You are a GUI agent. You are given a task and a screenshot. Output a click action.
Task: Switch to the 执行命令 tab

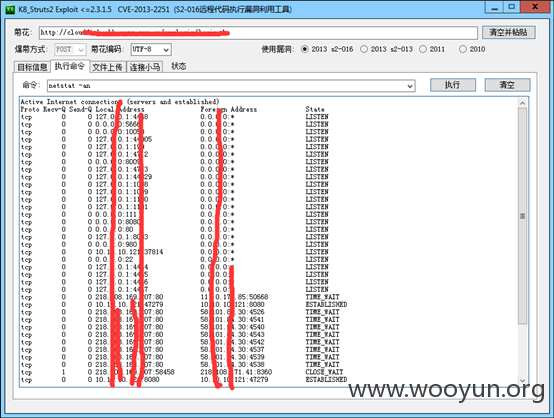click(x=70, y=66)
